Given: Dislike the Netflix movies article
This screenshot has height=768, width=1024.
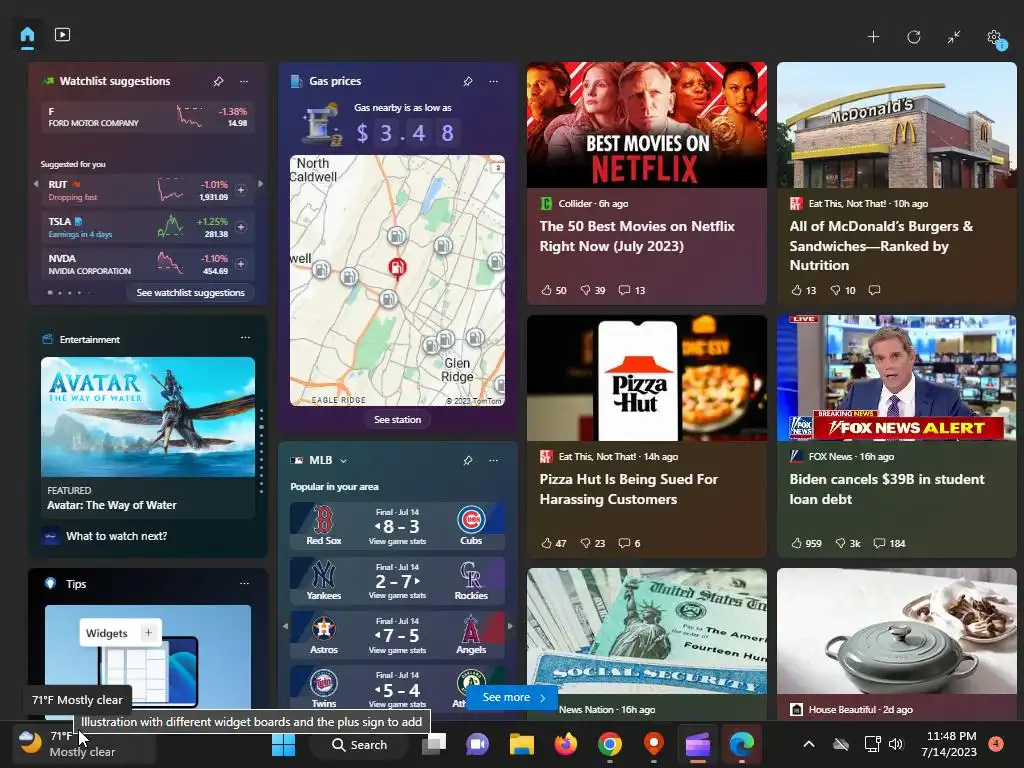Looking at the screenshot, I should click(592, 290).
